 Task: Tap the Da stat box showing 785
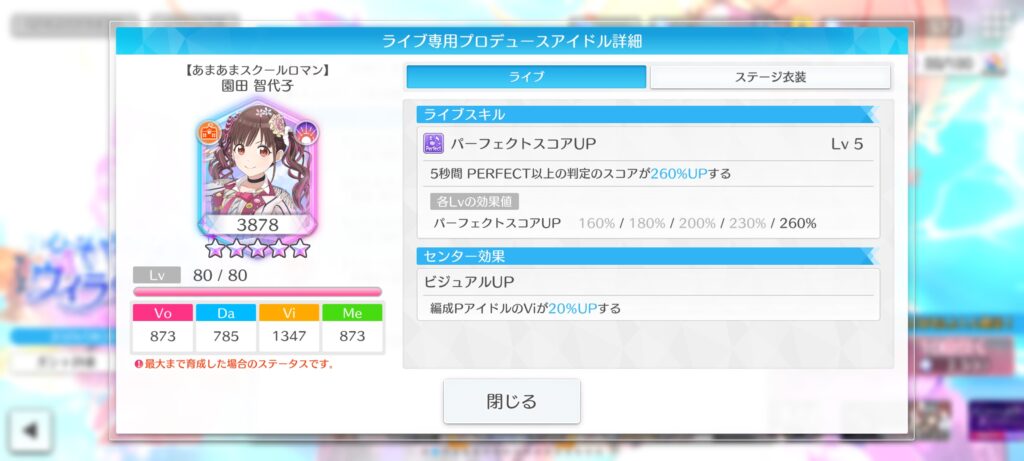226,328
